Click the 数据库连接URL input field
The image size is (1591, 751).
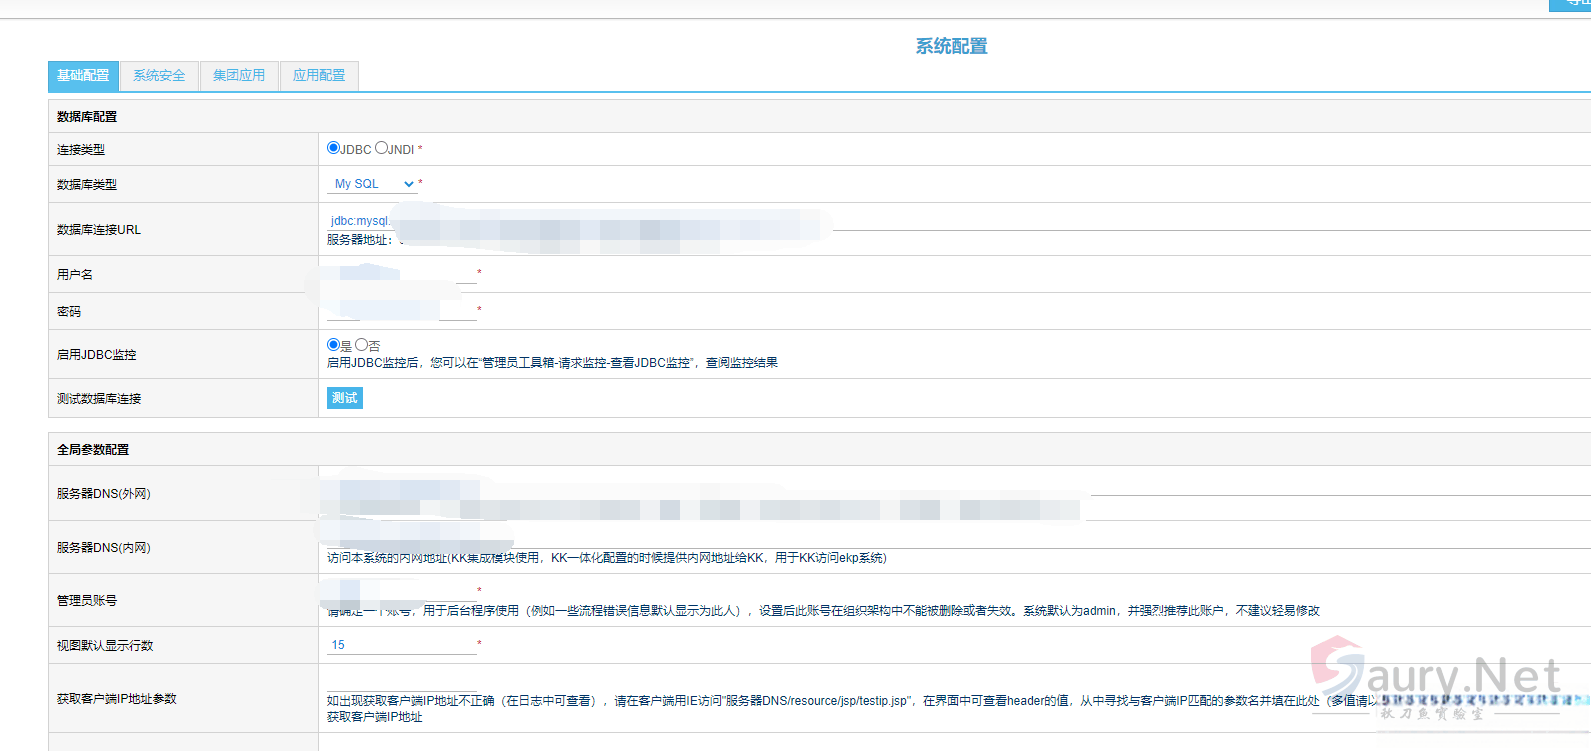[x=958, y=221]
